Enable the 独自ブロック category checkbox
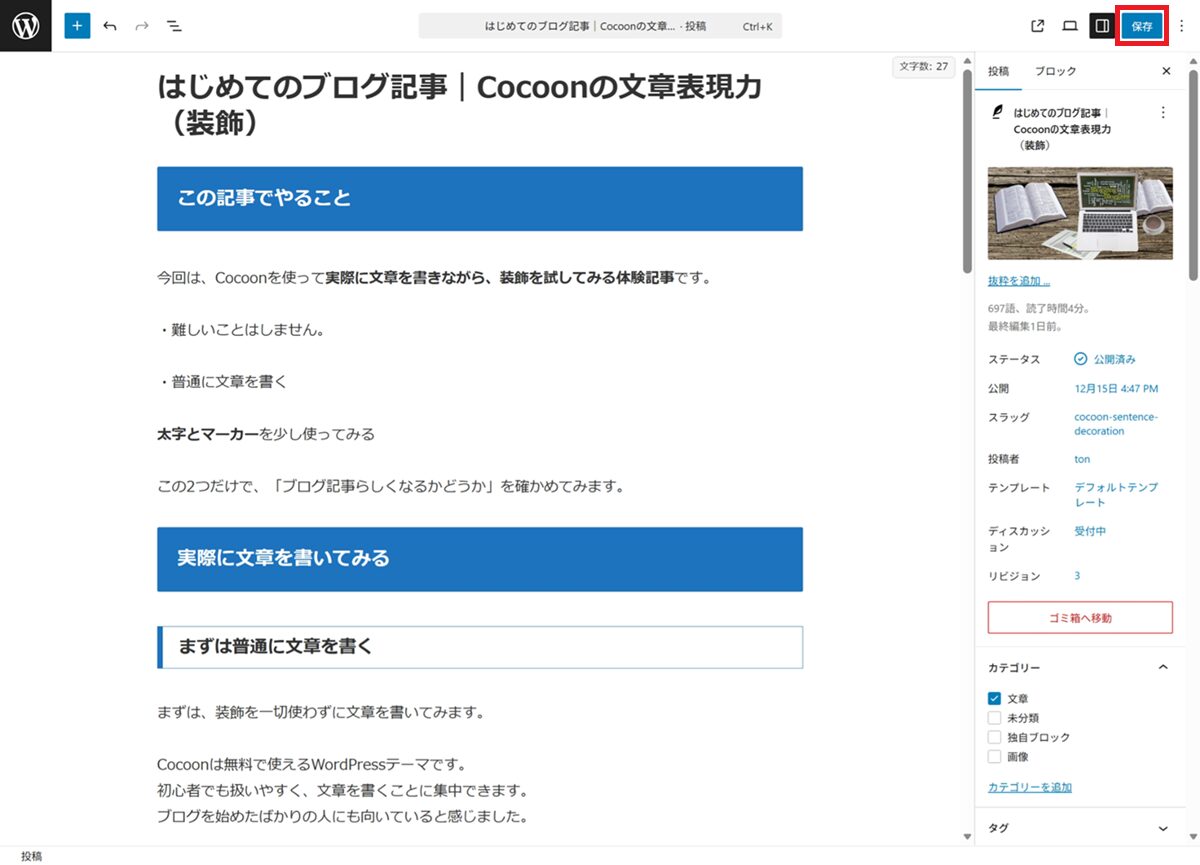Image resolution: width=1200 pixels, height=865 pixels. click(x=994, y=737)
